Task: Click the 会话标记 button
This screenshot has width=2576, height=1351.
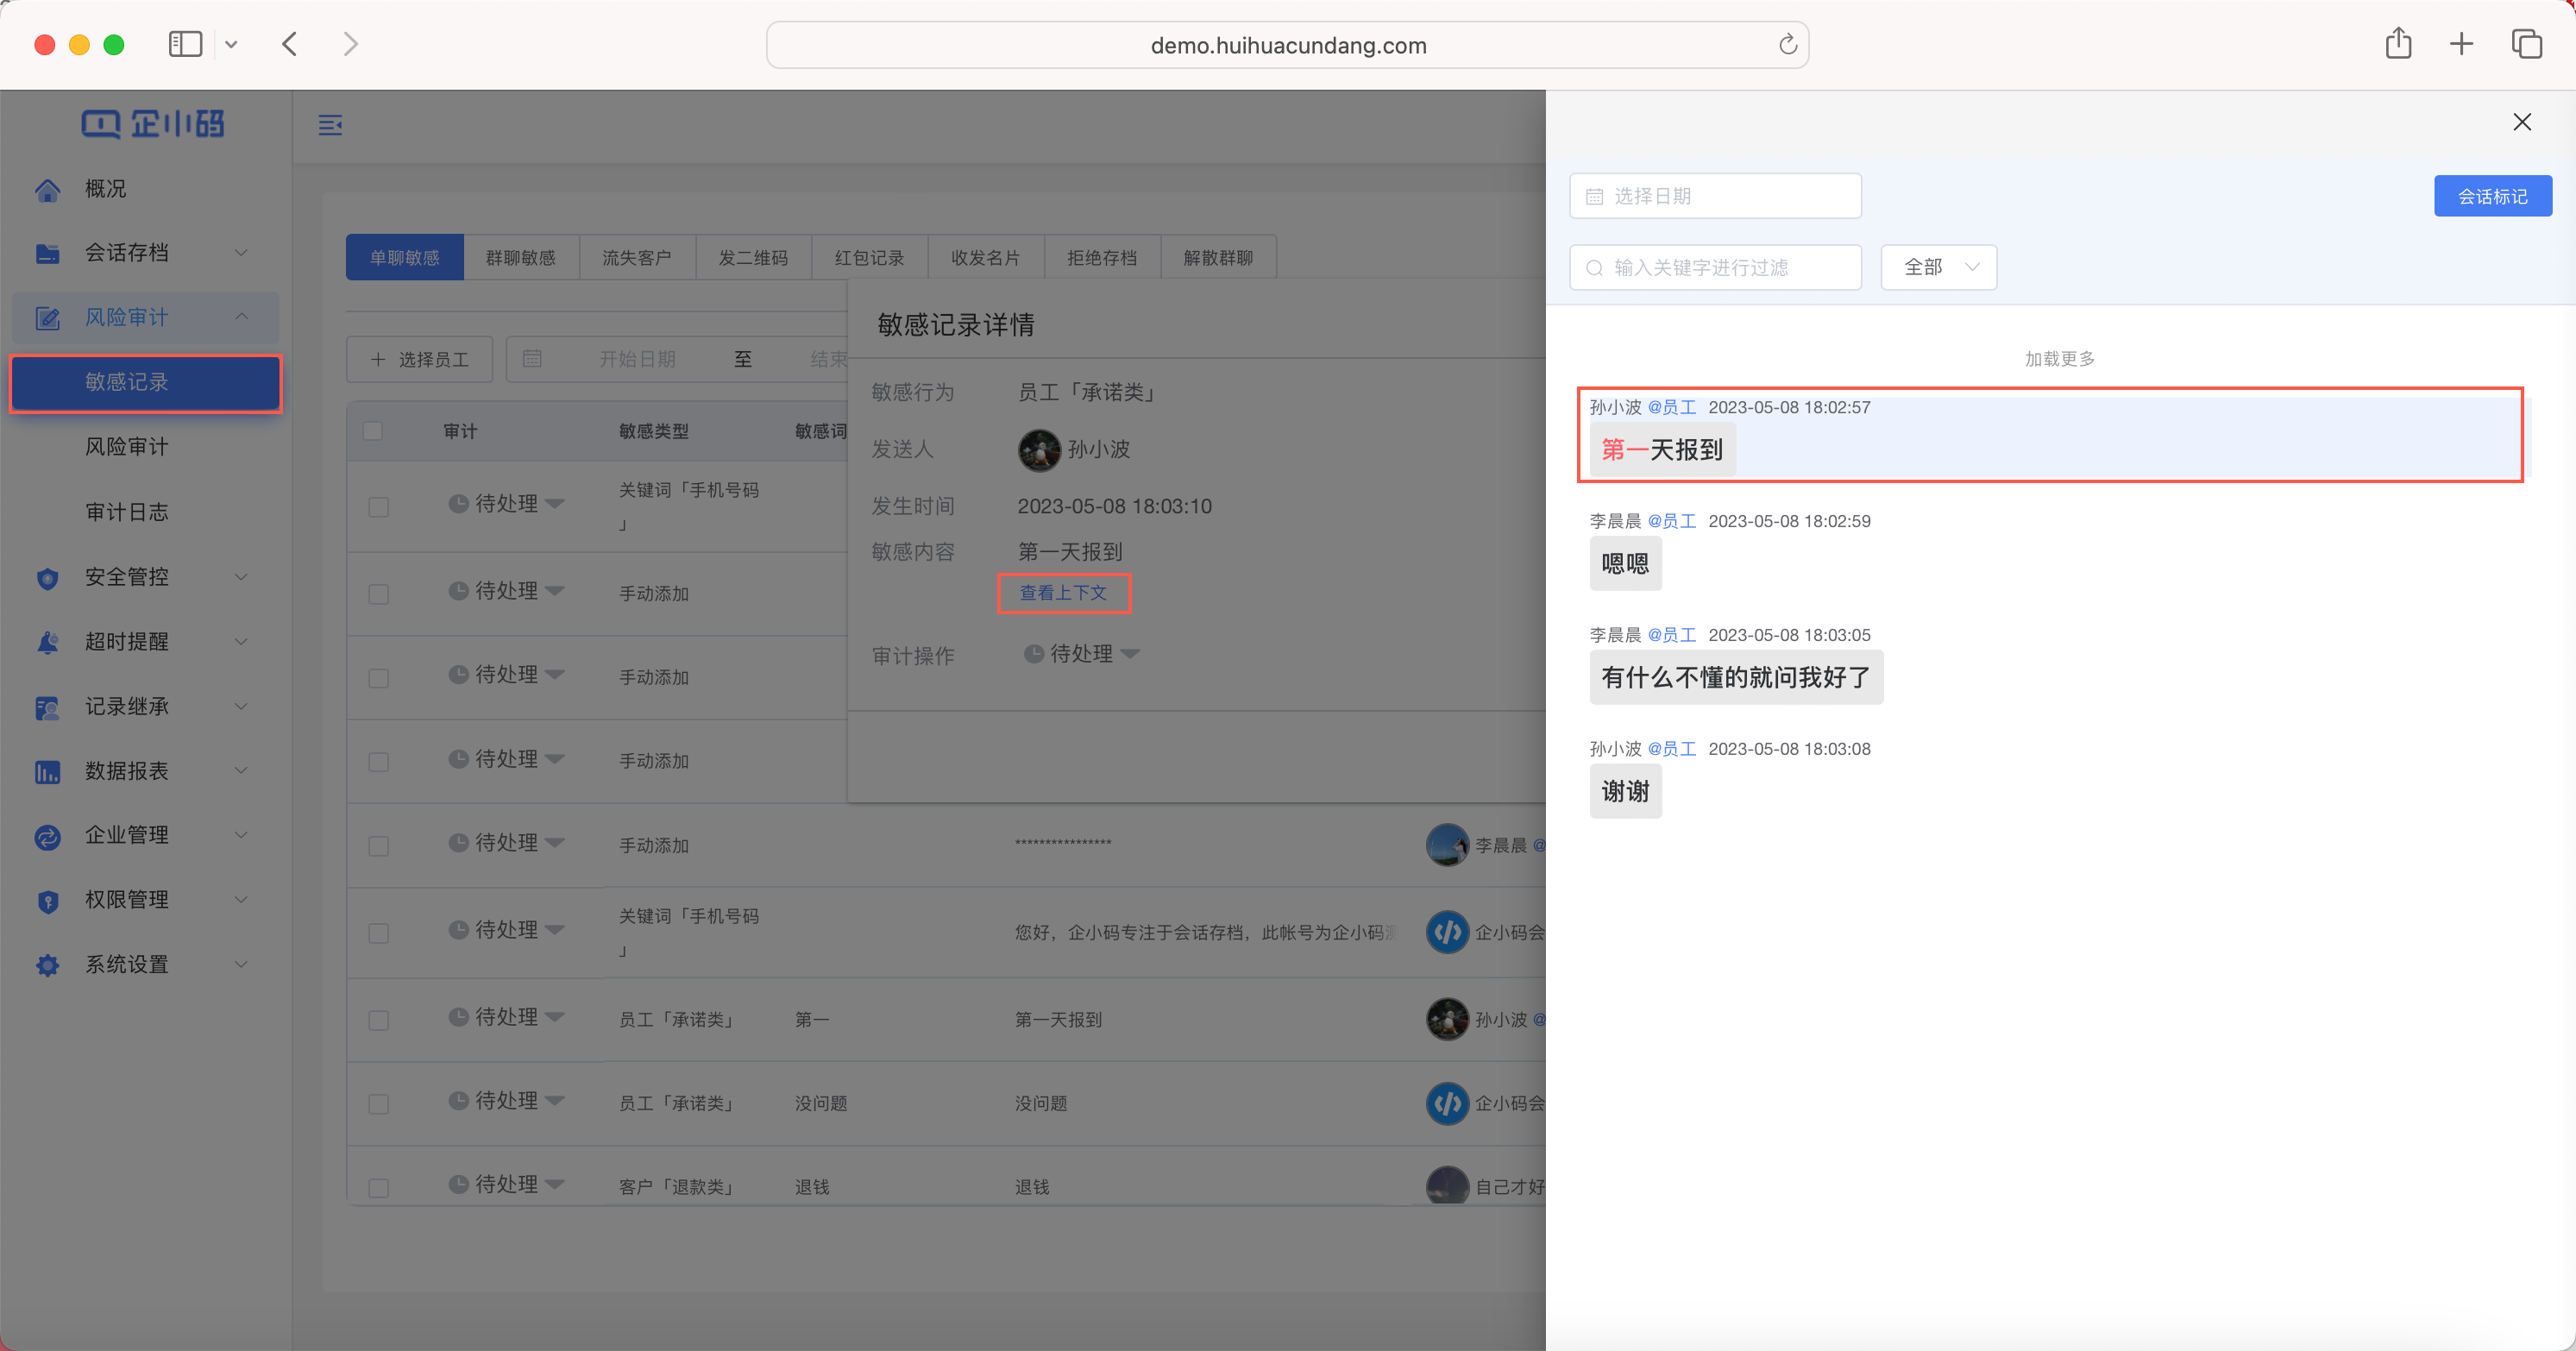Action: click(x=2492, y=196)
